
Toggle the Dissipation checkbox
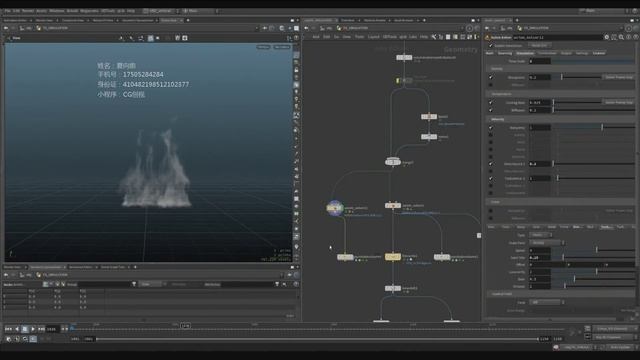point(491,77)
